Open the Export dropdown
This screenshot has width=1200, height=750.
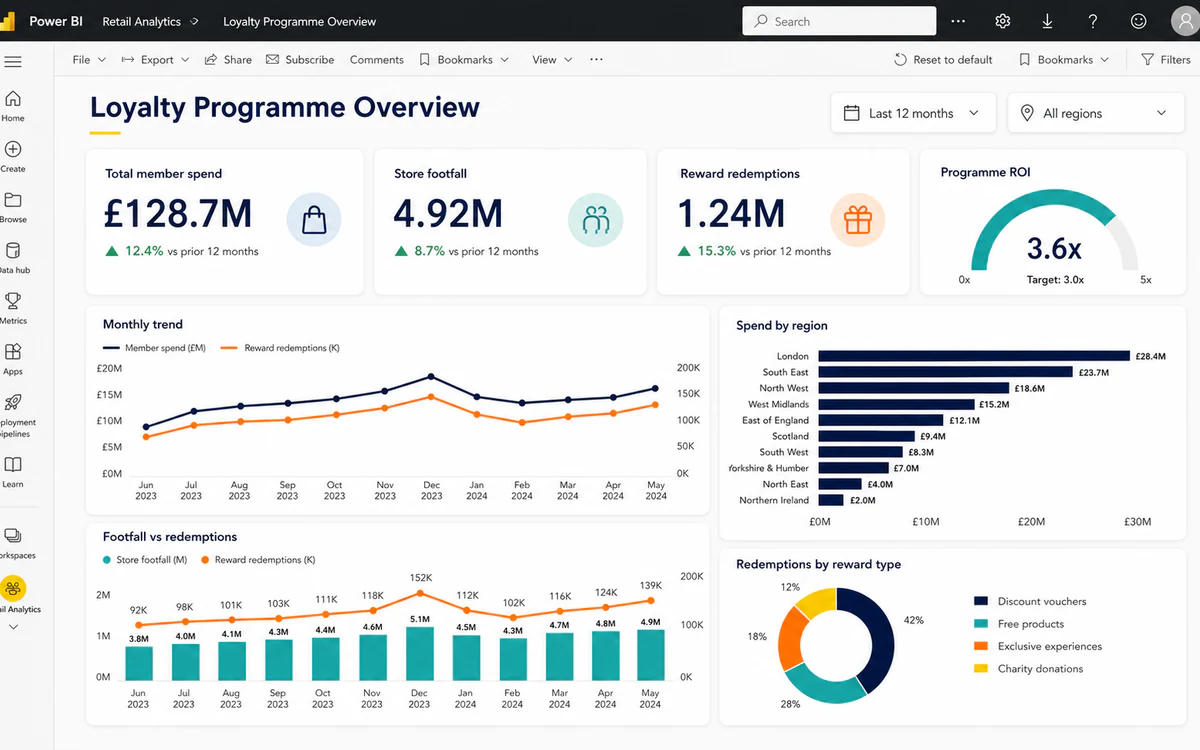tap(156, 60)
